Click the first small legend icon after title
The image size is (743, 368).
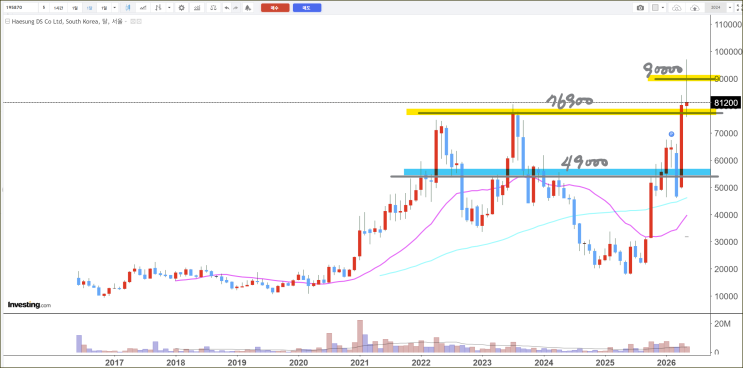click(133, 21)
